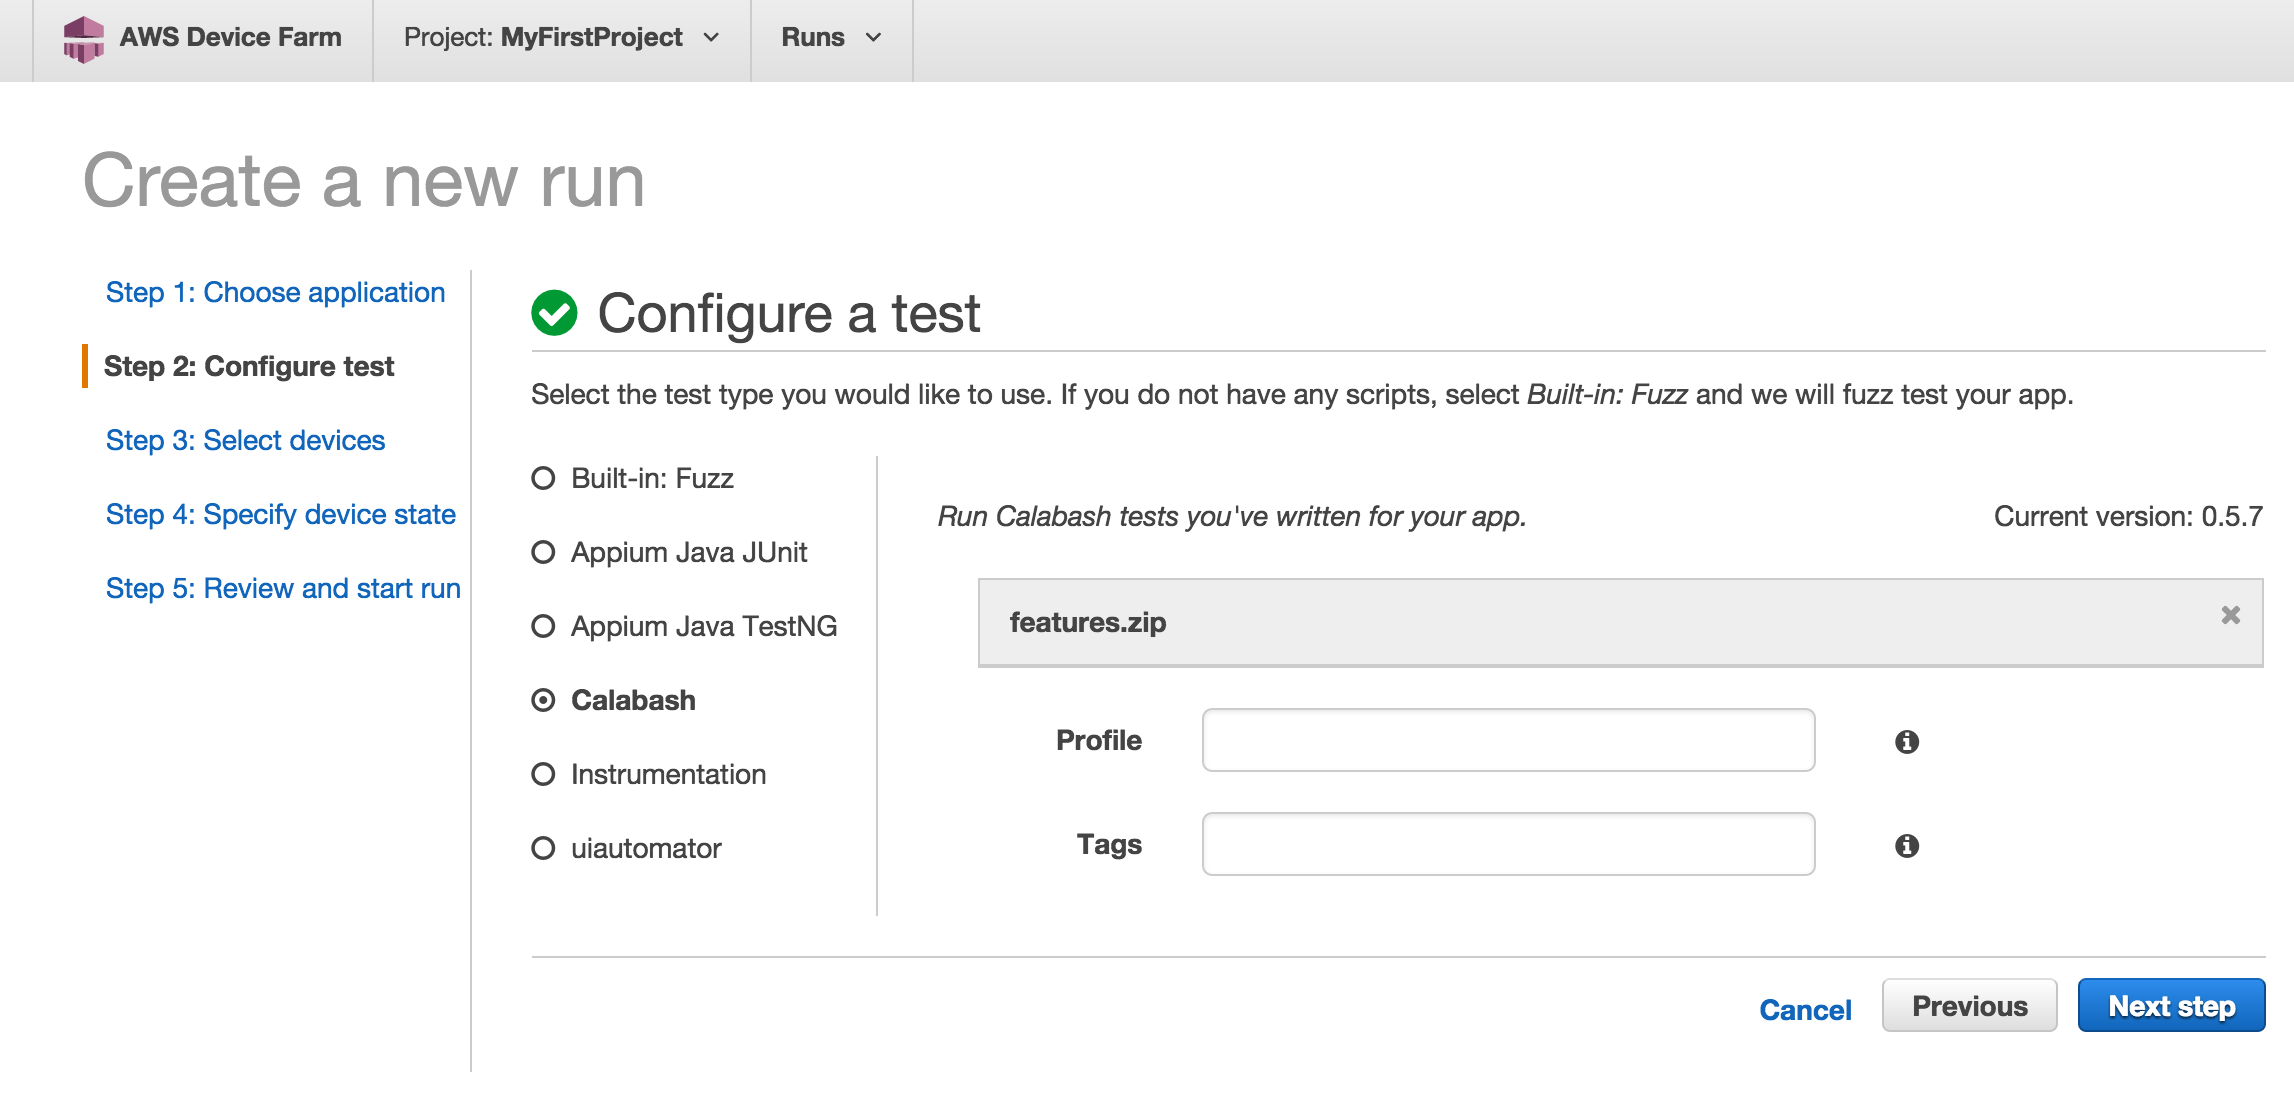2294x1114 pixels.
Task: Select Appium Java TestNG test type
Action: pyautogui.click(x=543, y=627)
